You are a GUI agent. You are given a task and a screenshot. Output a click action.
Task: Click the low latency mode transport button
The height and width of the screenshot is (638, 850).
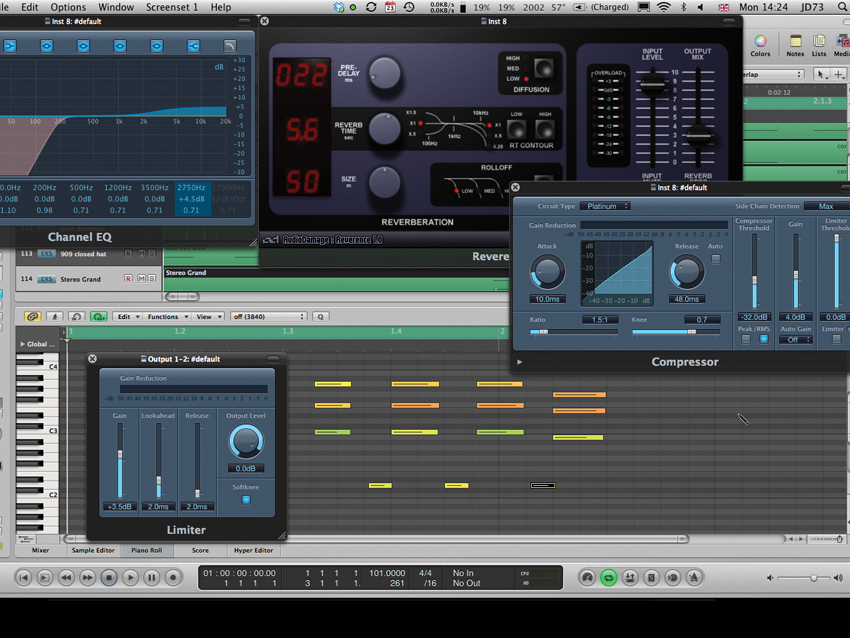[587, 578]
